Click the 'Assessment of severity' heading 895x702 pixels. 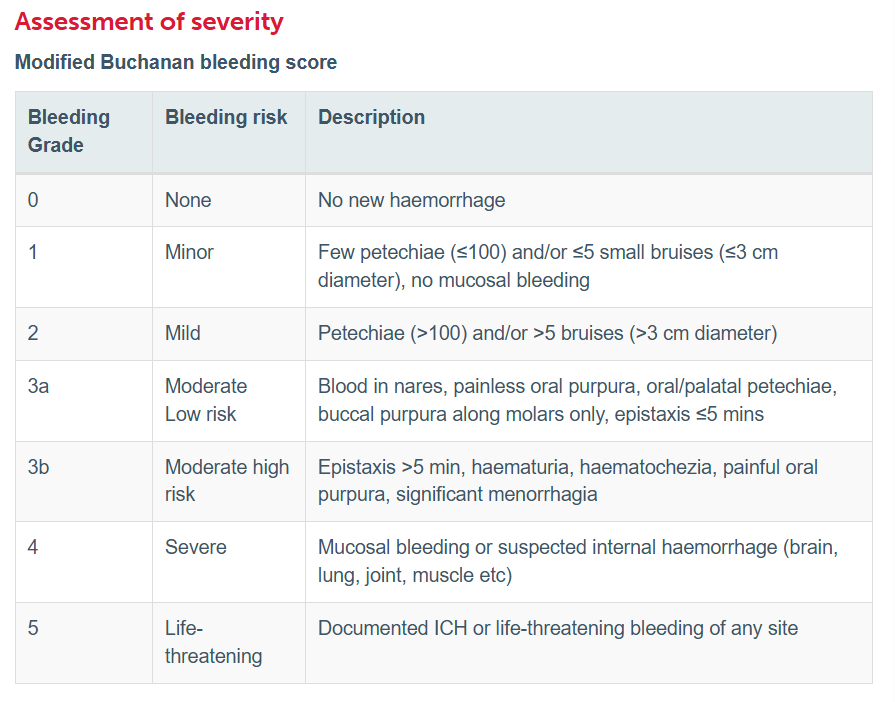(x=149, y=22)
